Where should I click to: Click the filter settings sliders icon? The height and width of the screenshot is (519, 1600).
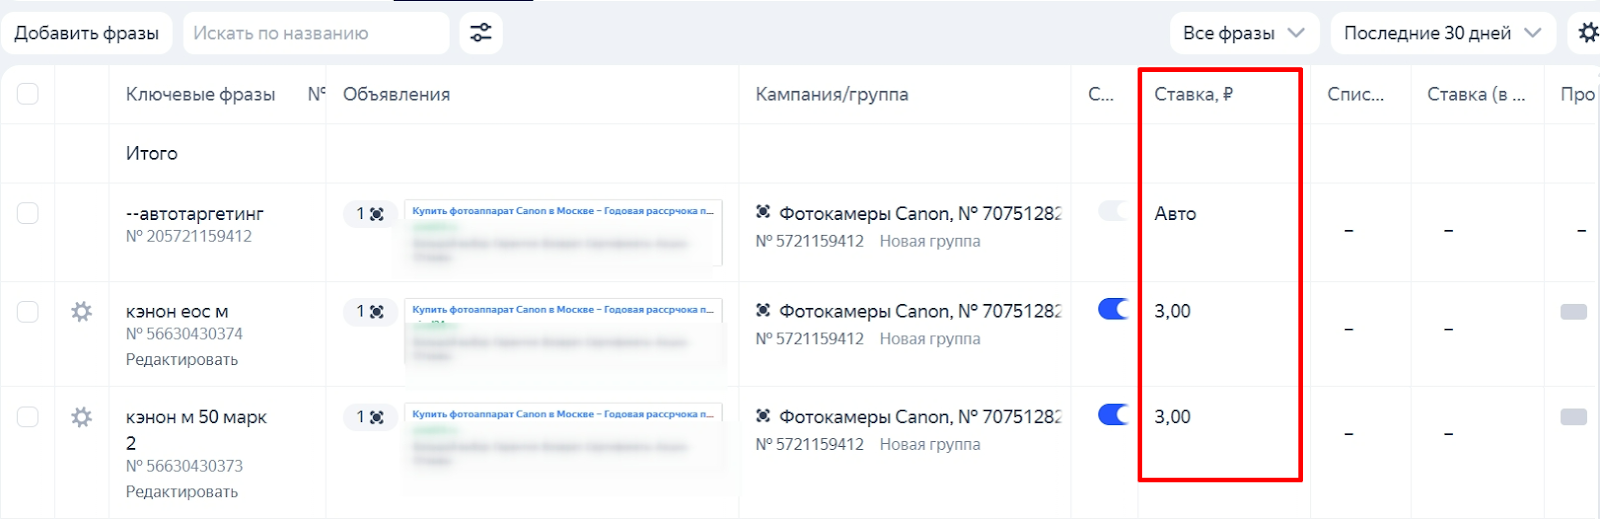(481, 33)
